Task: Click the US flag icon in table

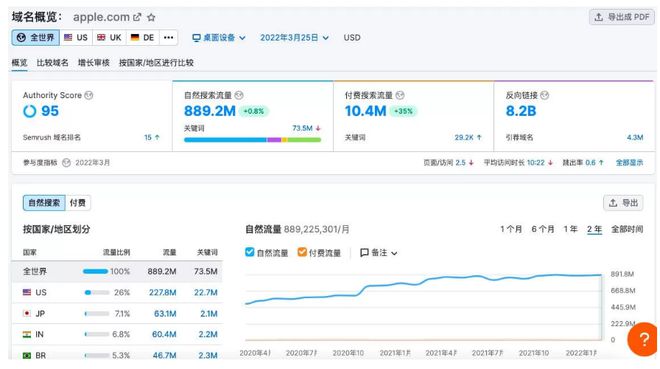Action: click(27, 292)
